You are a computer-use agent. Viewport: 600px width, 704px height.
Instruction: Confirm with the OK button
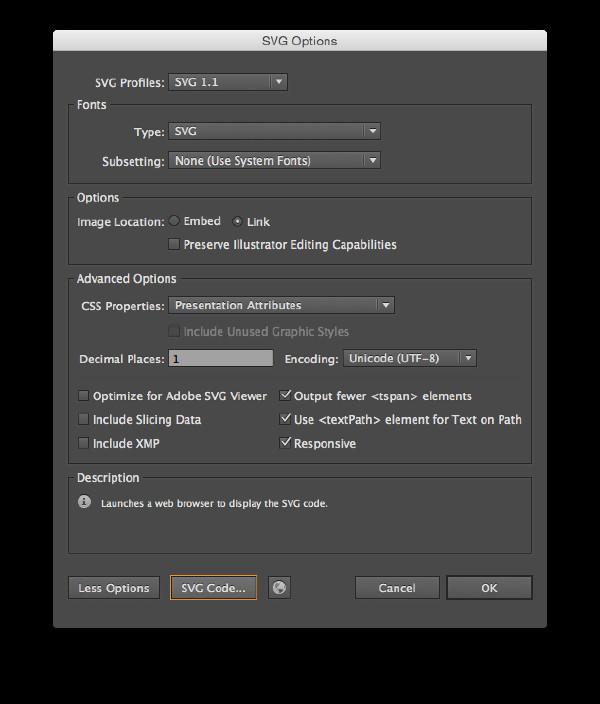490,588
